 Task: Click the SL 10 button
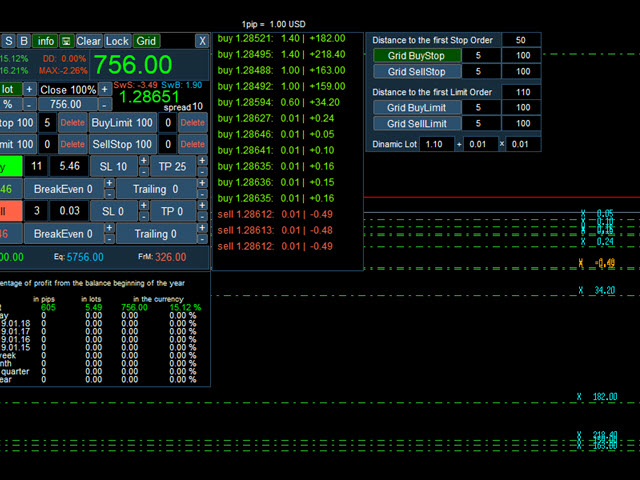coord(113,167)
